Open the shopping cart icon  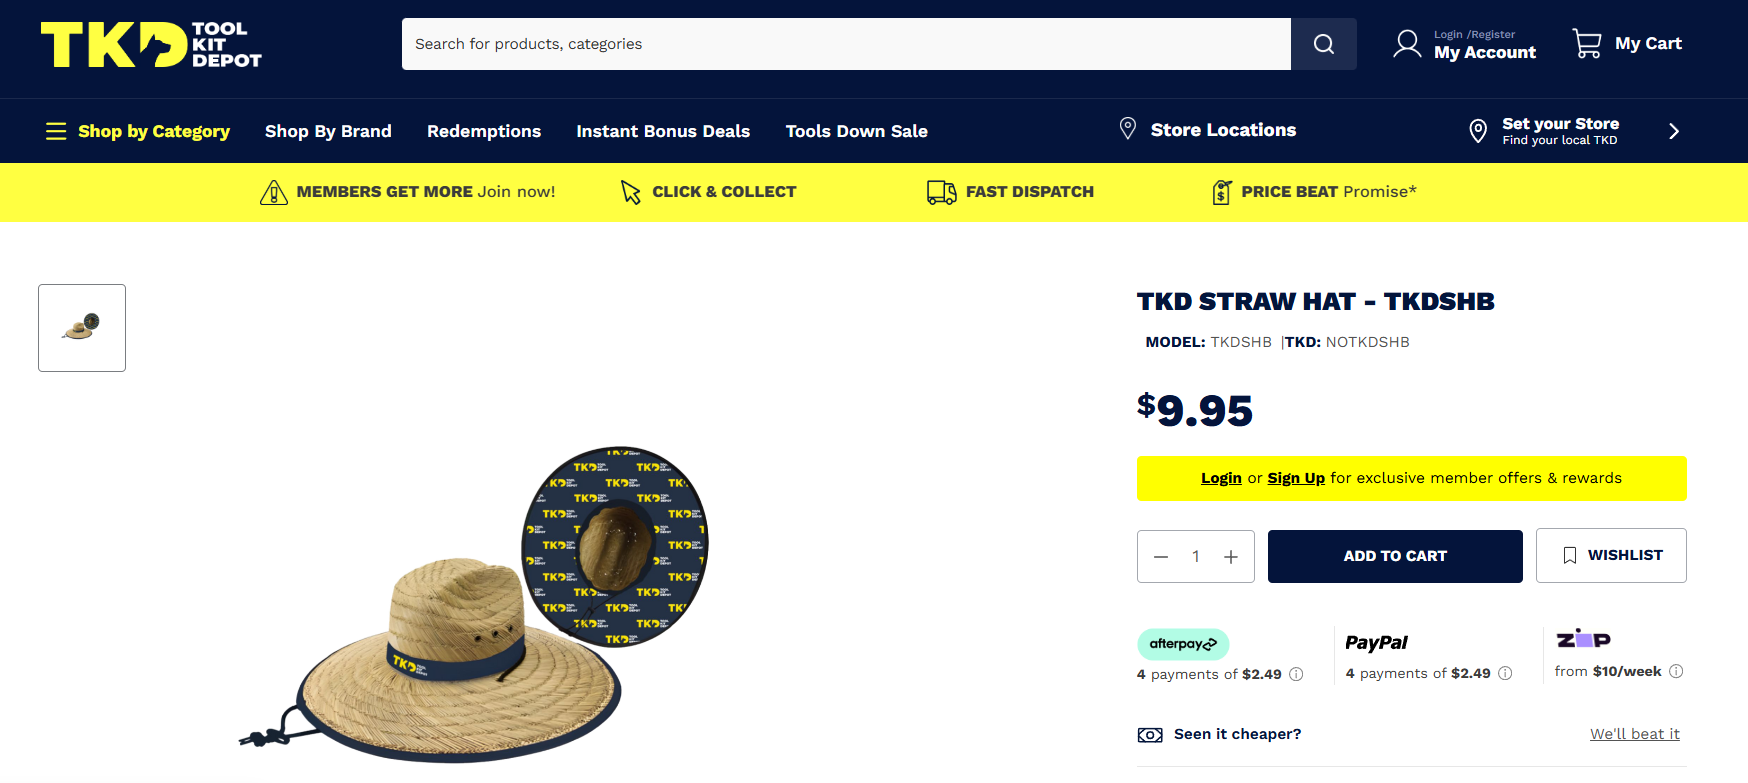coord(1587,43)
